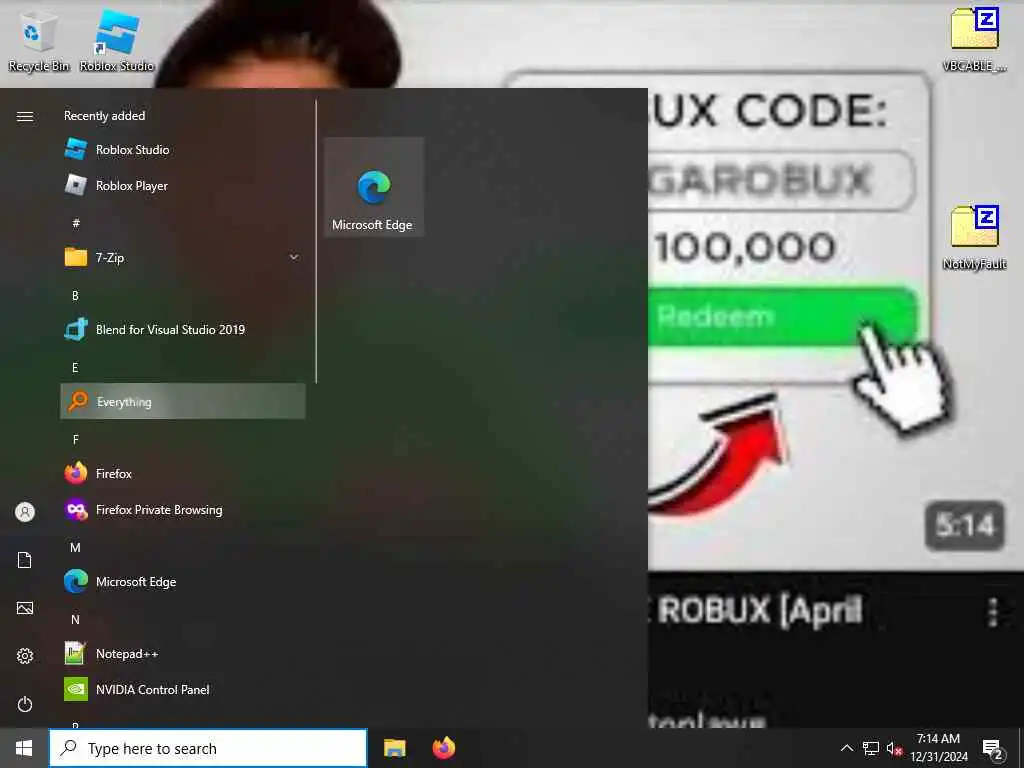Click the Microsoft Edge pinned tile
Screen dimensions: 1024x768
click(x=374, y=187)
